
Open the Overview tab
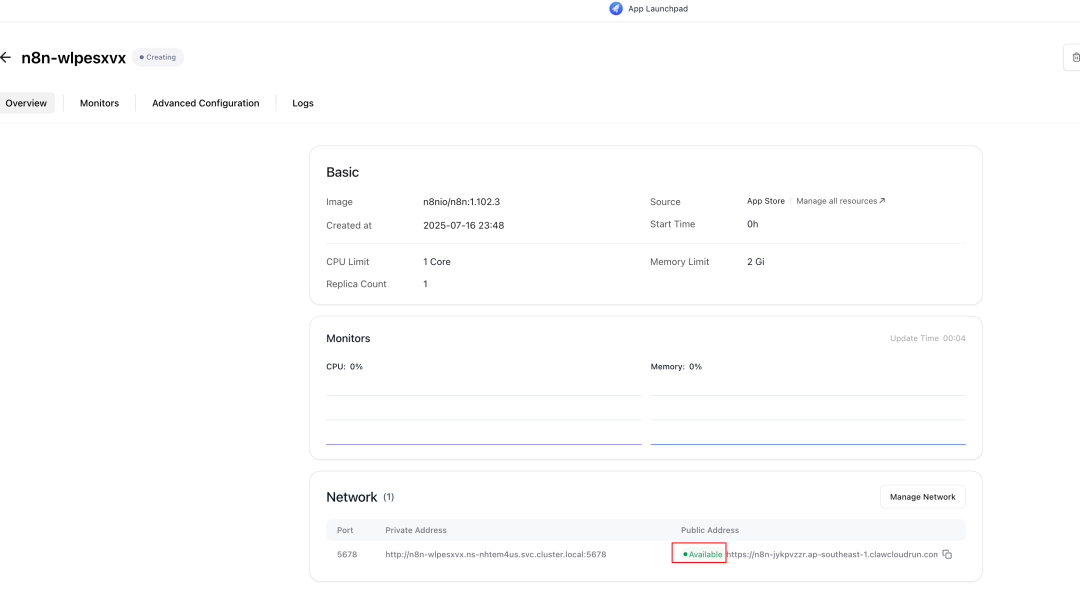(x=26, y=103)
